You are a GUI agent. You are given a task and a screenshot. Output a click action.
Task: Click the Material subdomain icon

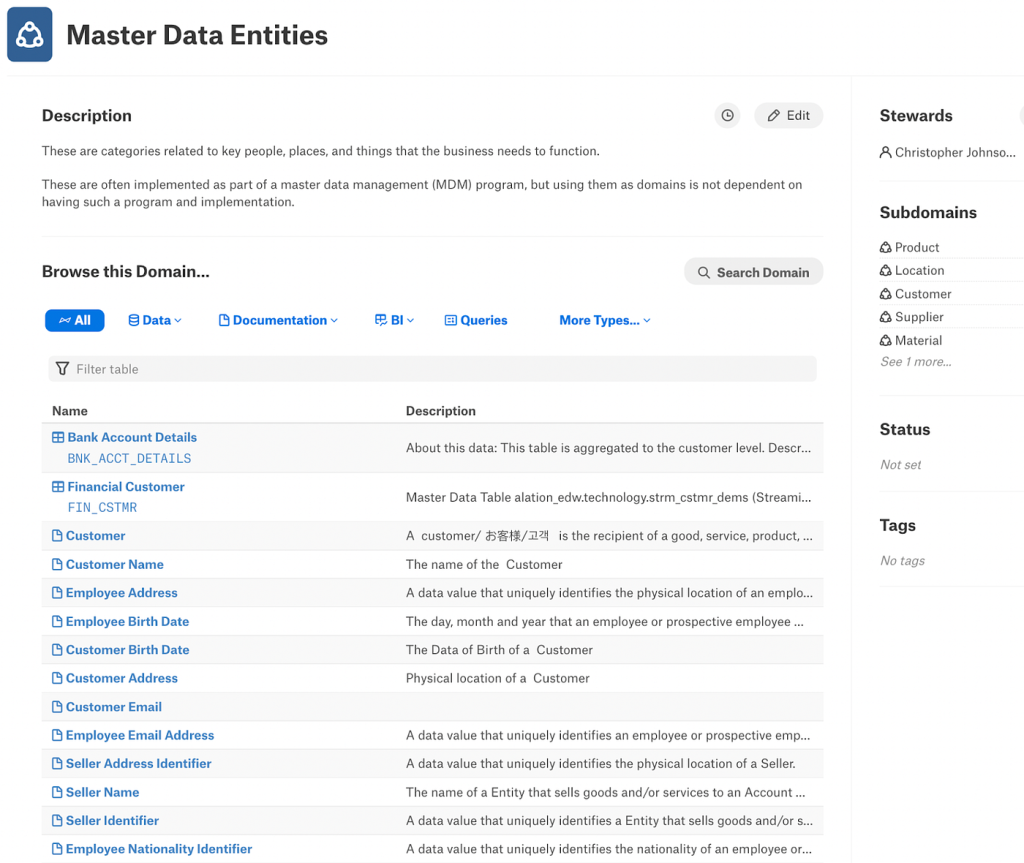pyautogui.click(x=886, y=340)
